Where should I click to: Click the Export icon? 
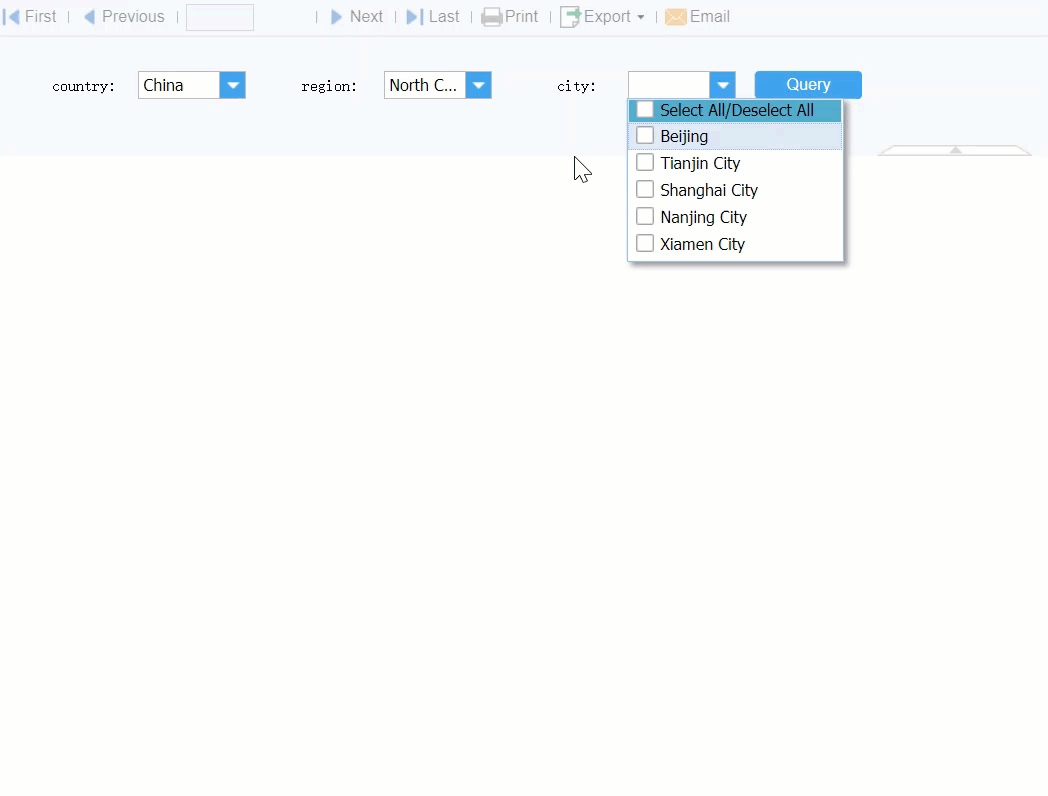[572, 16]
